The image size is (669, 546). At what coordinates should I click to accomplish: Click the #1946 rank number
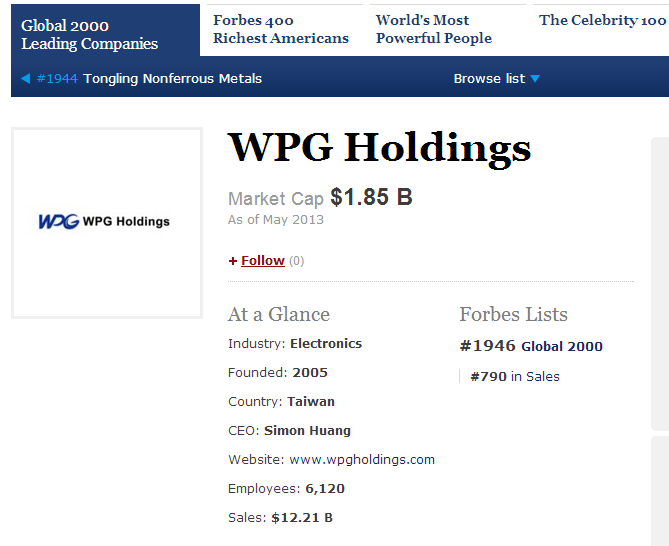pyautogui.click(x=487, y=346)
